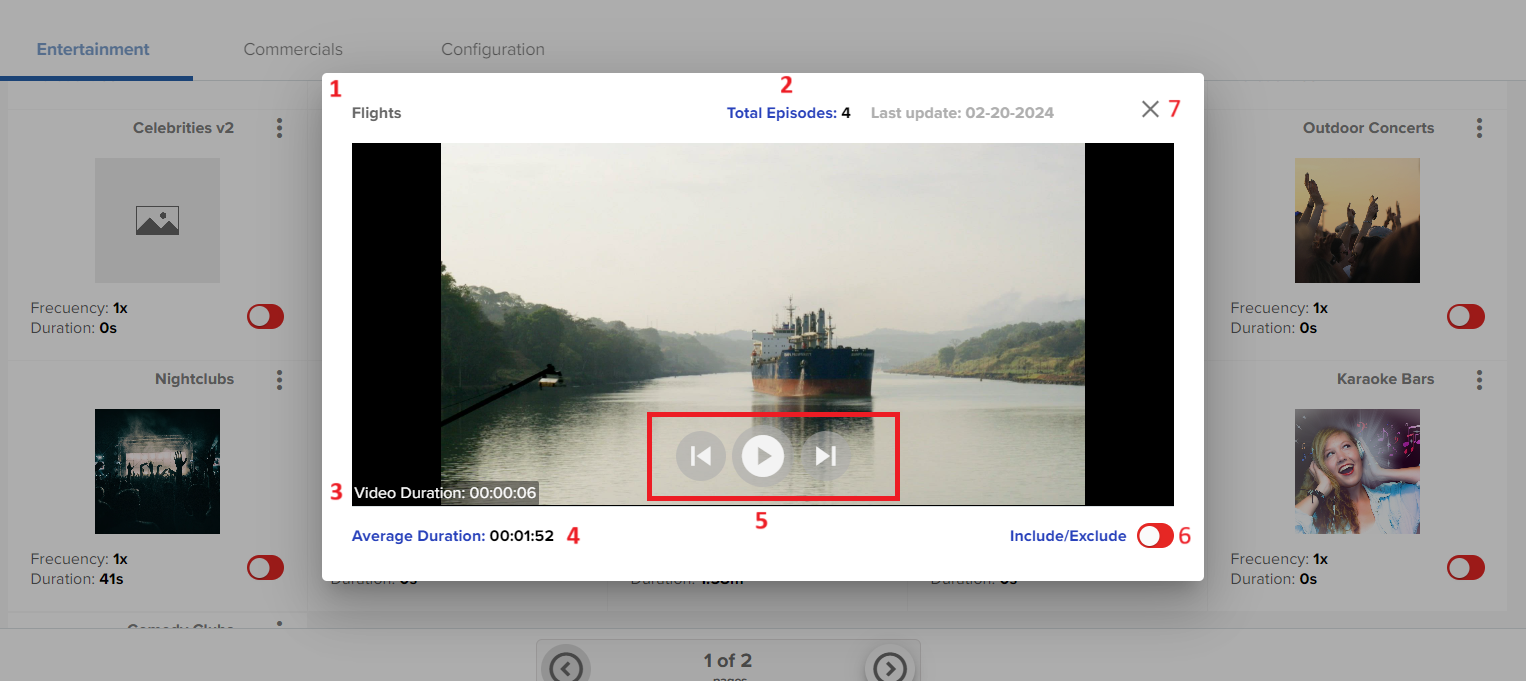Screen dimensions: 1526x681
Task: Go to next page arrow
Action: click(x=889, y=666)
